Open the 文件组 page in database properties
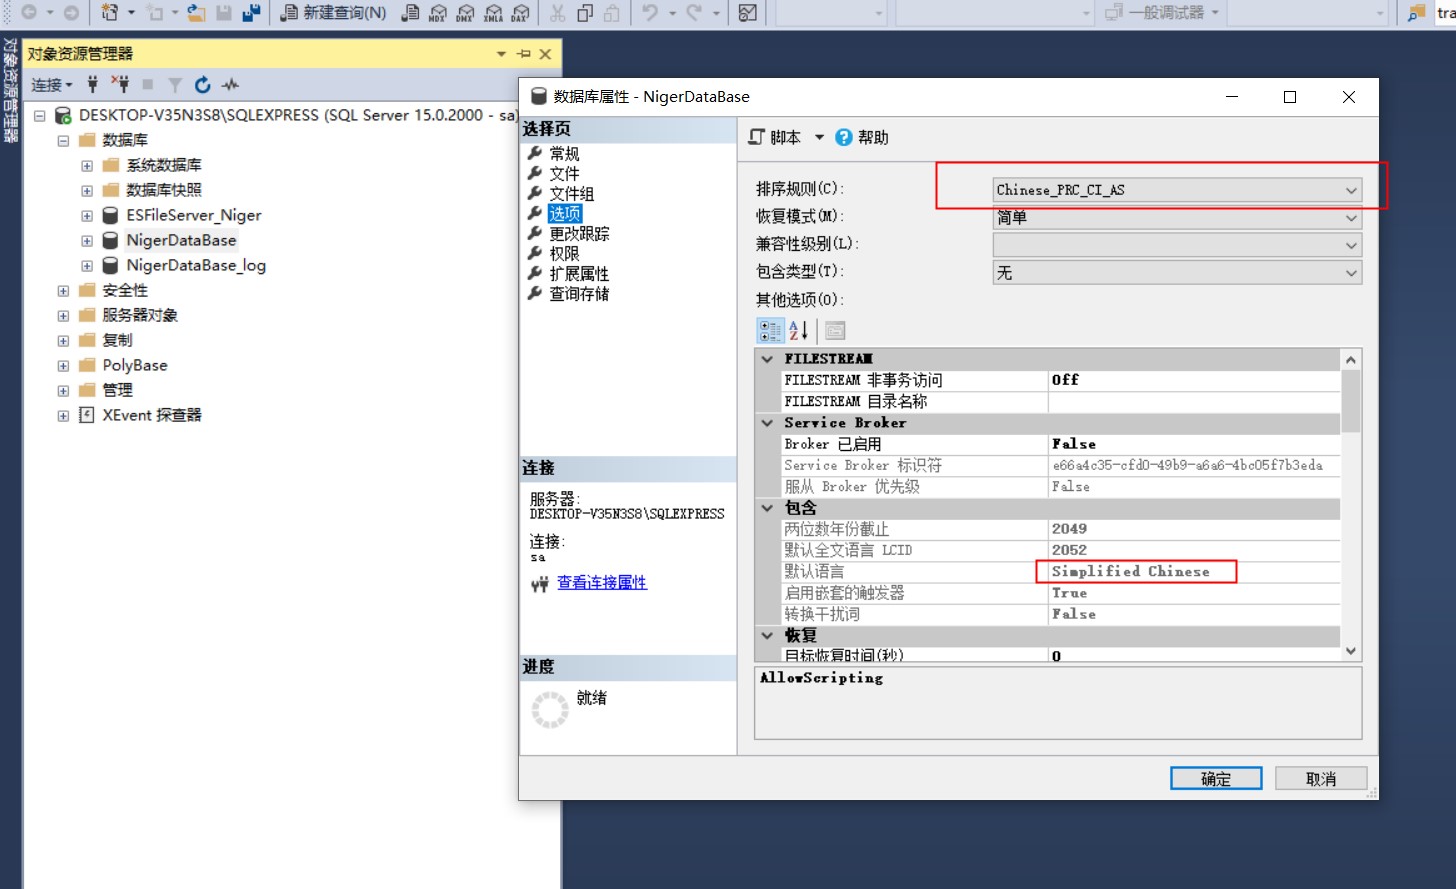 (x=572, y=194)
